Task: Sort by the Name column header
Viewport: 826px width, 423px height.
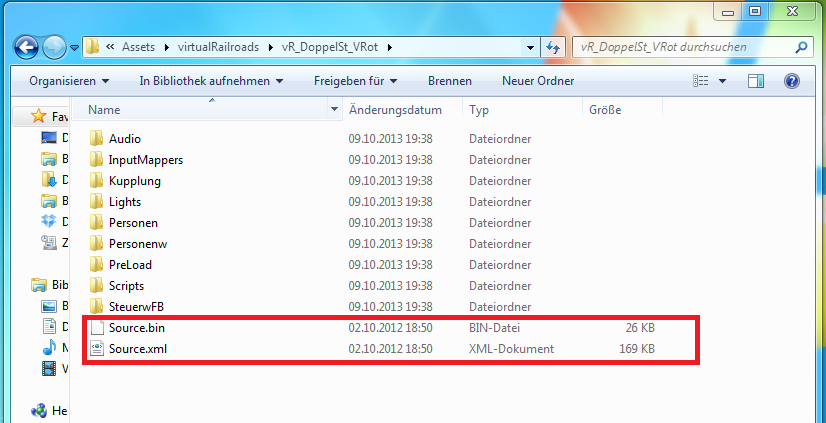Action: pyautogui.click(x=104, y=110)
